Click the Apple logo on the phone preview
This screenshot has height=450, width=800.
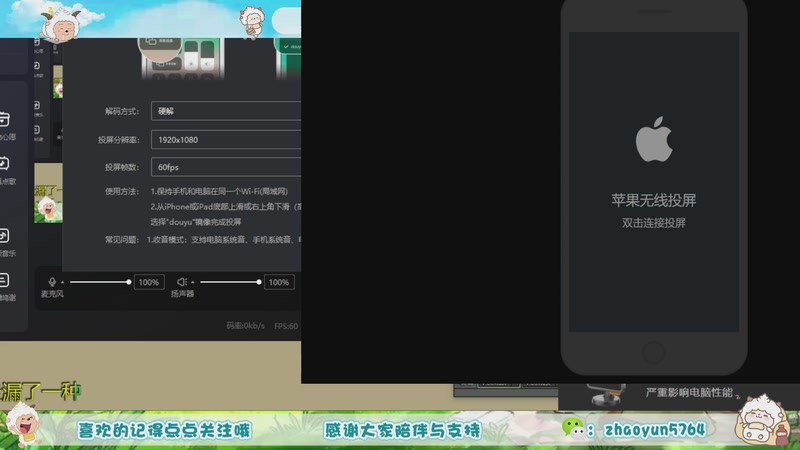[654, 139]
